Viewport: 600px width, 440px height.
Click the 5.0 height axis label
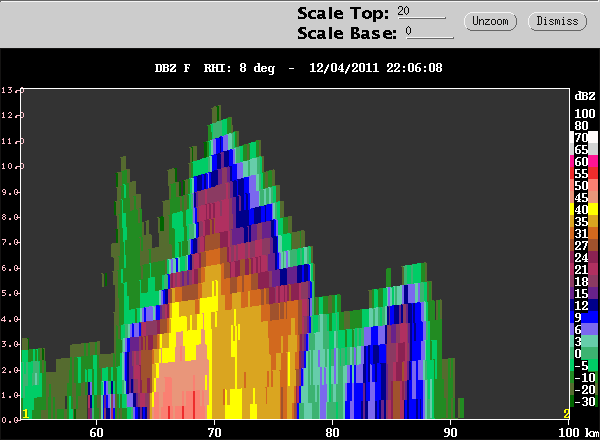click(10, 293)
